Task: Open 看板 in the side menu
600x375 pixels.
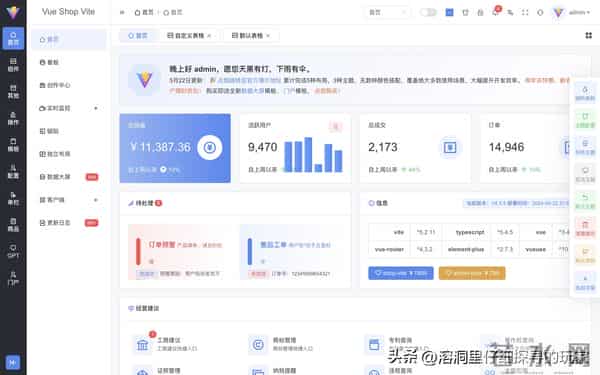Action: point(68,62)
